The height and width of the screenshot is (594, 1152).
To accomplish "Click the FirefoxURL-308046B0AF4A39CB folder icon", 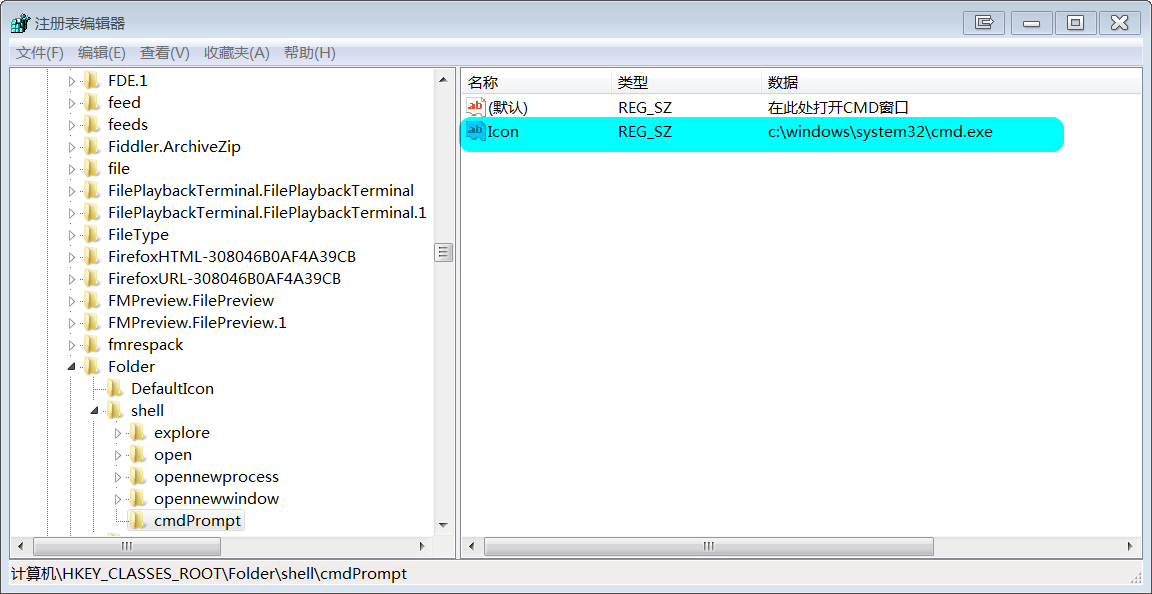I will (92, 279).
